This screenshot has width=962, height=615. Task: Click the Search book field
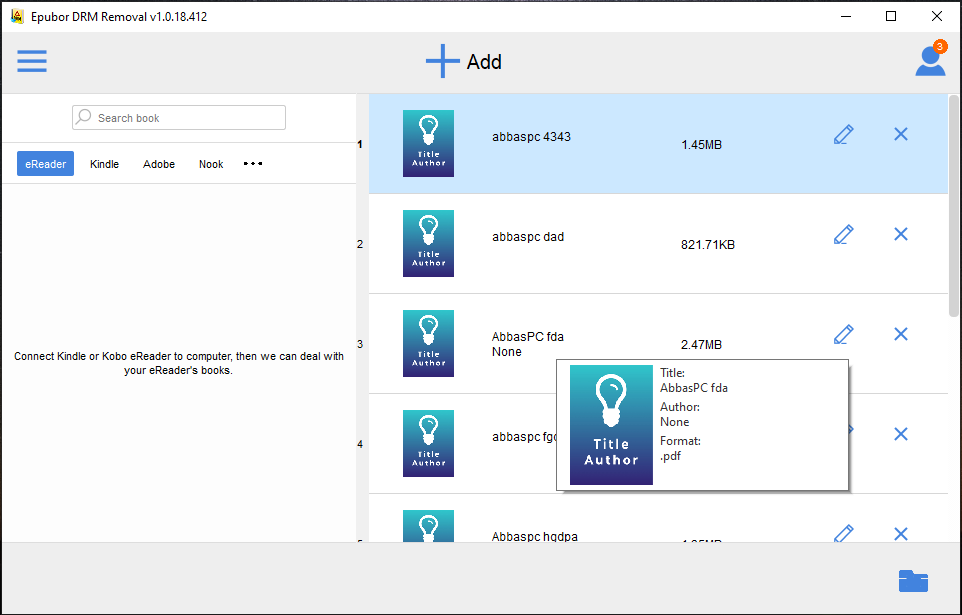pos(179,118)
